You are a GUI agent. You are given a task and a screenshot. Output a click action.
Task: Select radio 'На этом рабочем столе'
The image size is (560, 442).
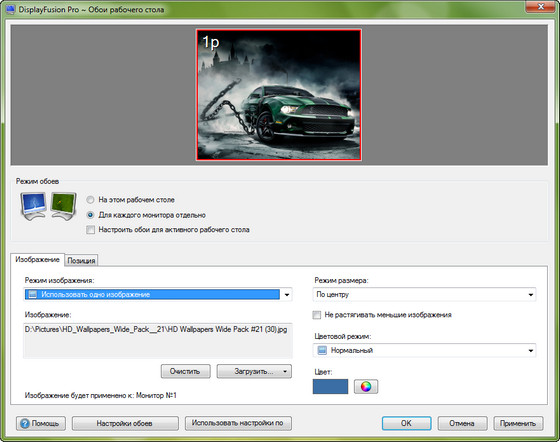coord(90,200)
